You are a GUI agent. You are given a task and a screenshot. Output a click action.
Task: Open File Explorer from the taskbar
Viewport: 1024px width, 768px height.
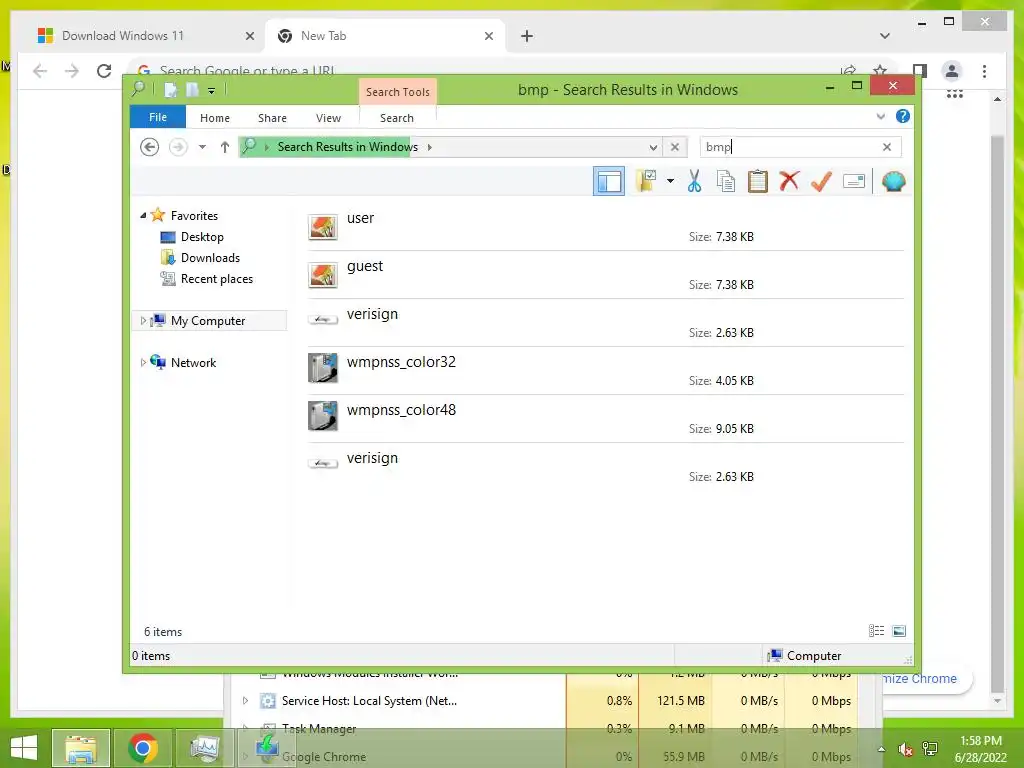[80, 748]
